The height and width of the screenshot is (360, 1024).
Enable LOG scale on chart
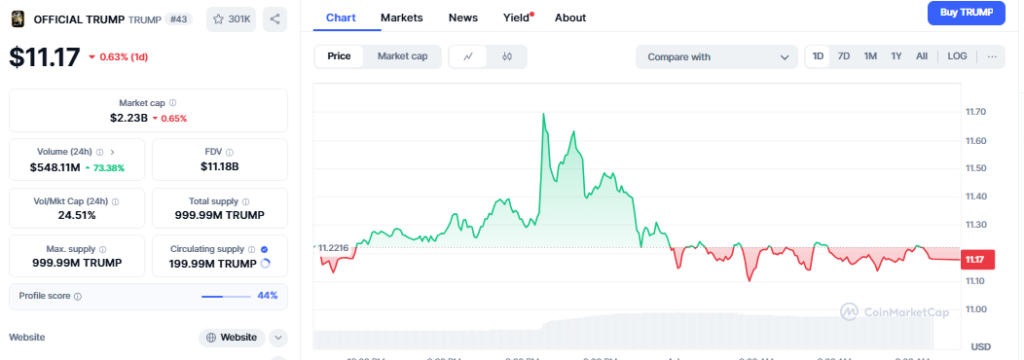point(957,57)
